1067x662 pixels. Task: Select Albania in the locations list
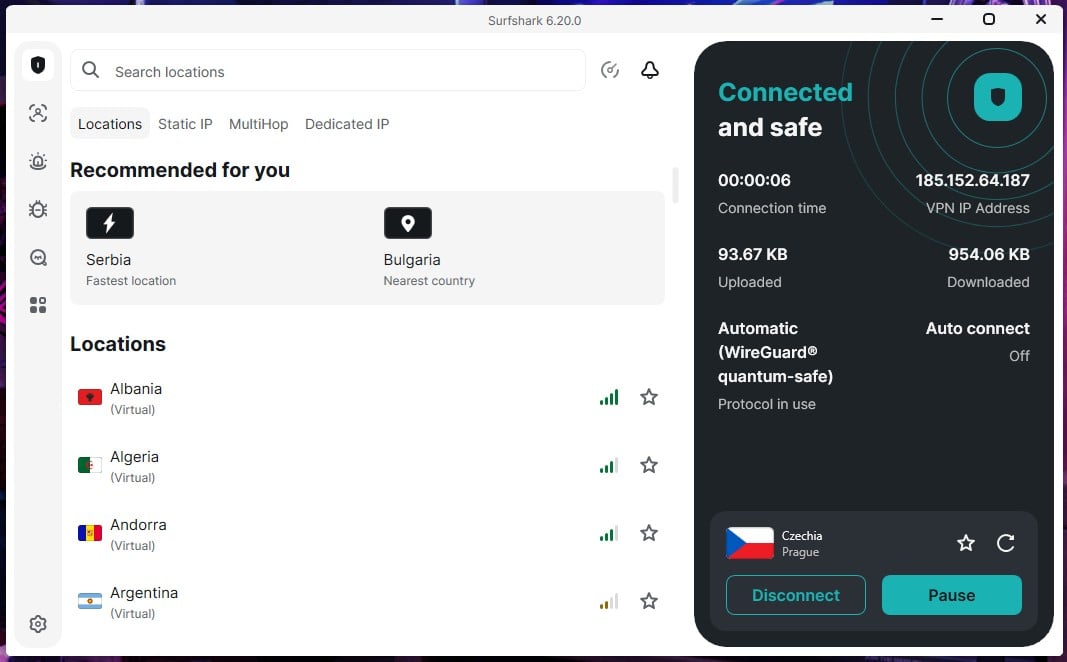pyautogui.click(x=367, y=398)
